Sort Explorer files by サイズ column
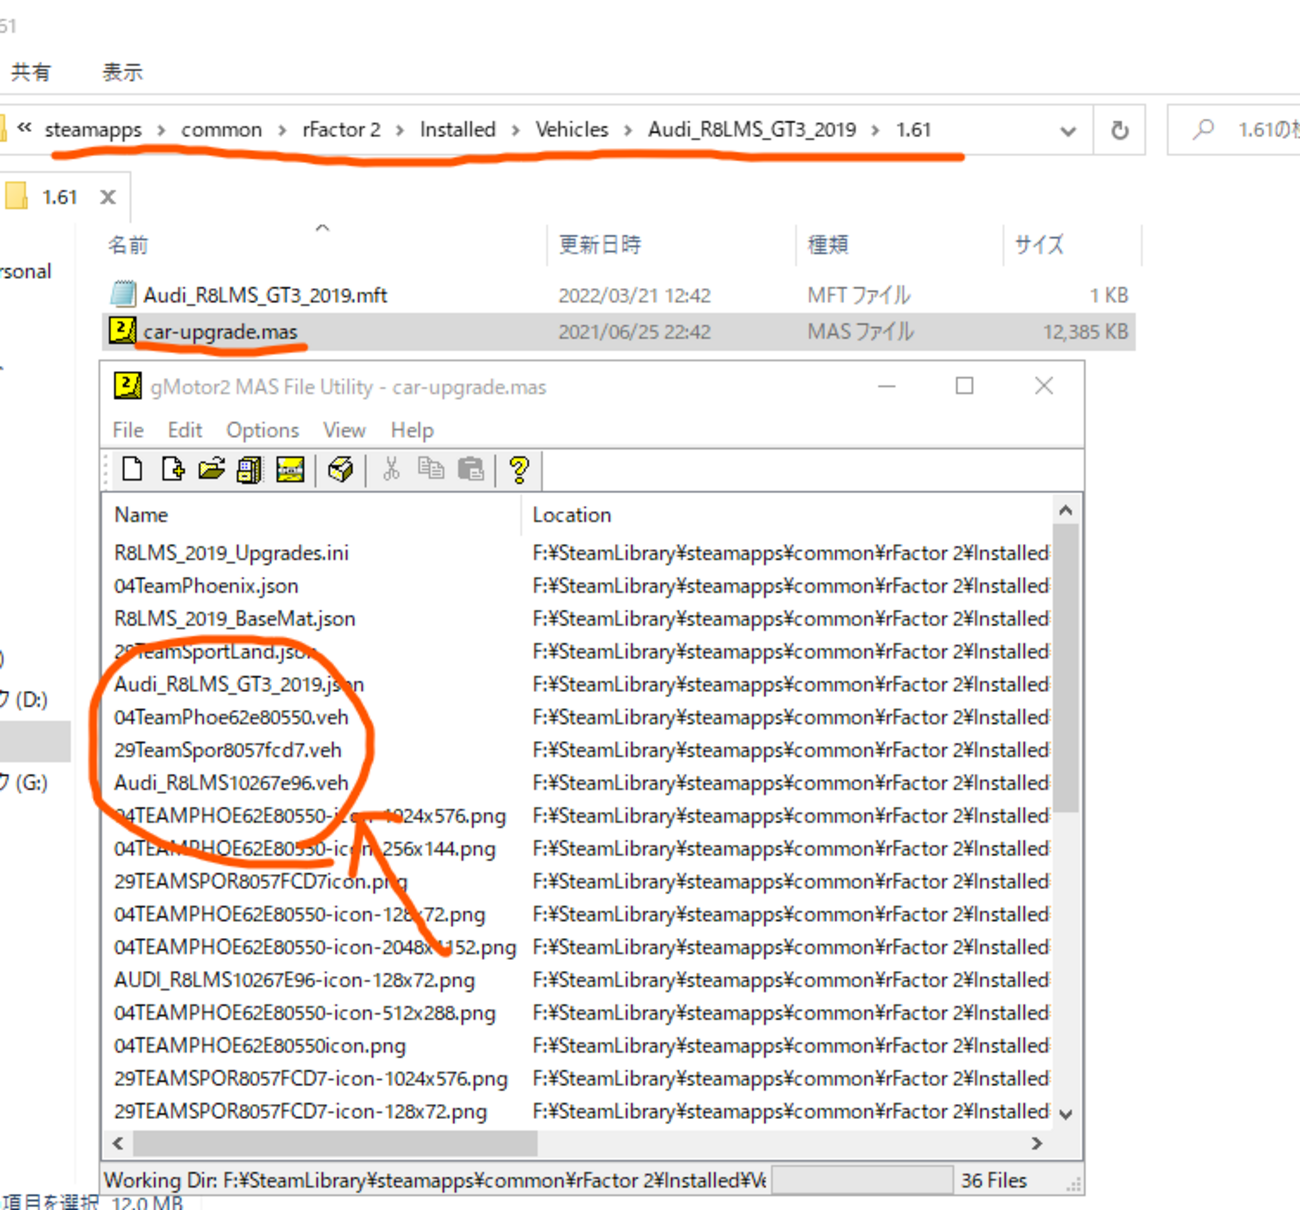 coord(1040,245)
